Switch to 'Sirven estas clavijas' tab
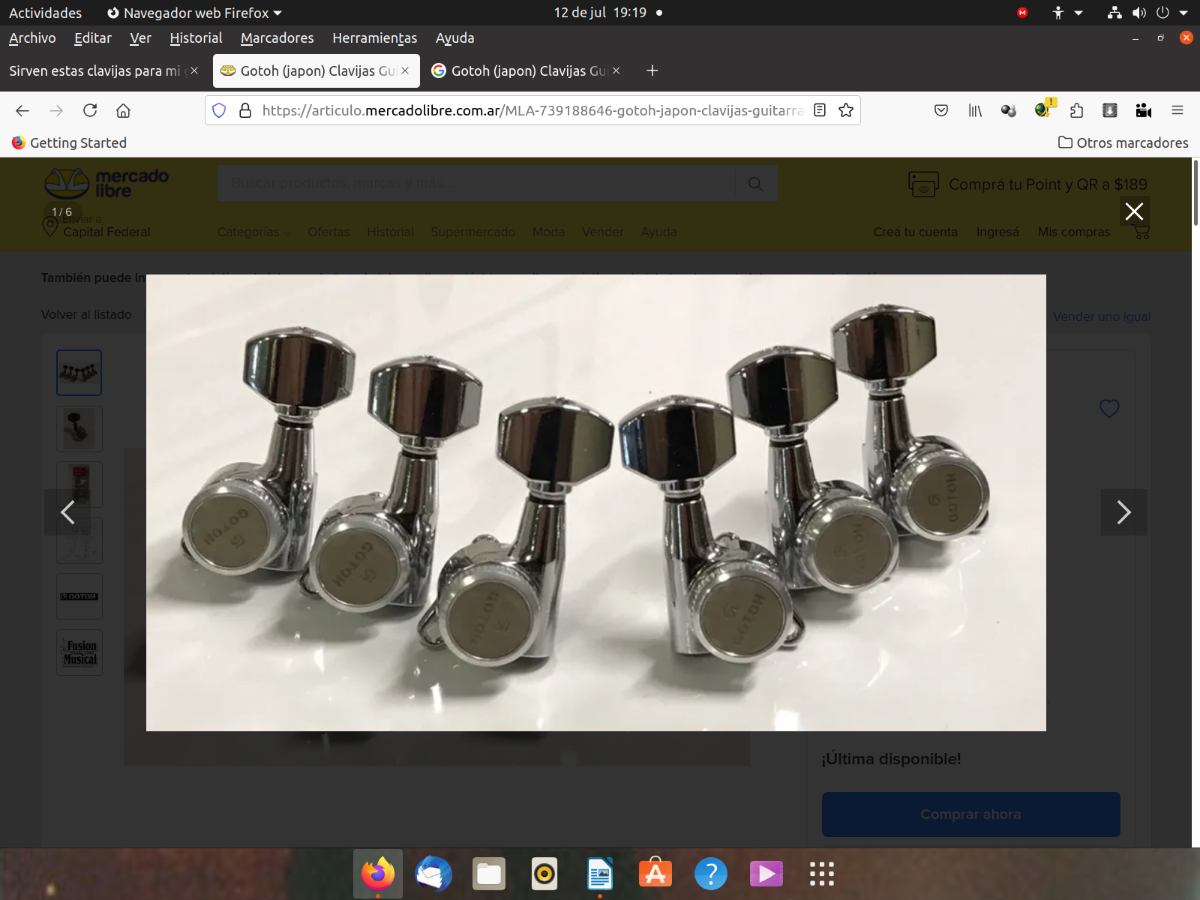 coord(96,71)
